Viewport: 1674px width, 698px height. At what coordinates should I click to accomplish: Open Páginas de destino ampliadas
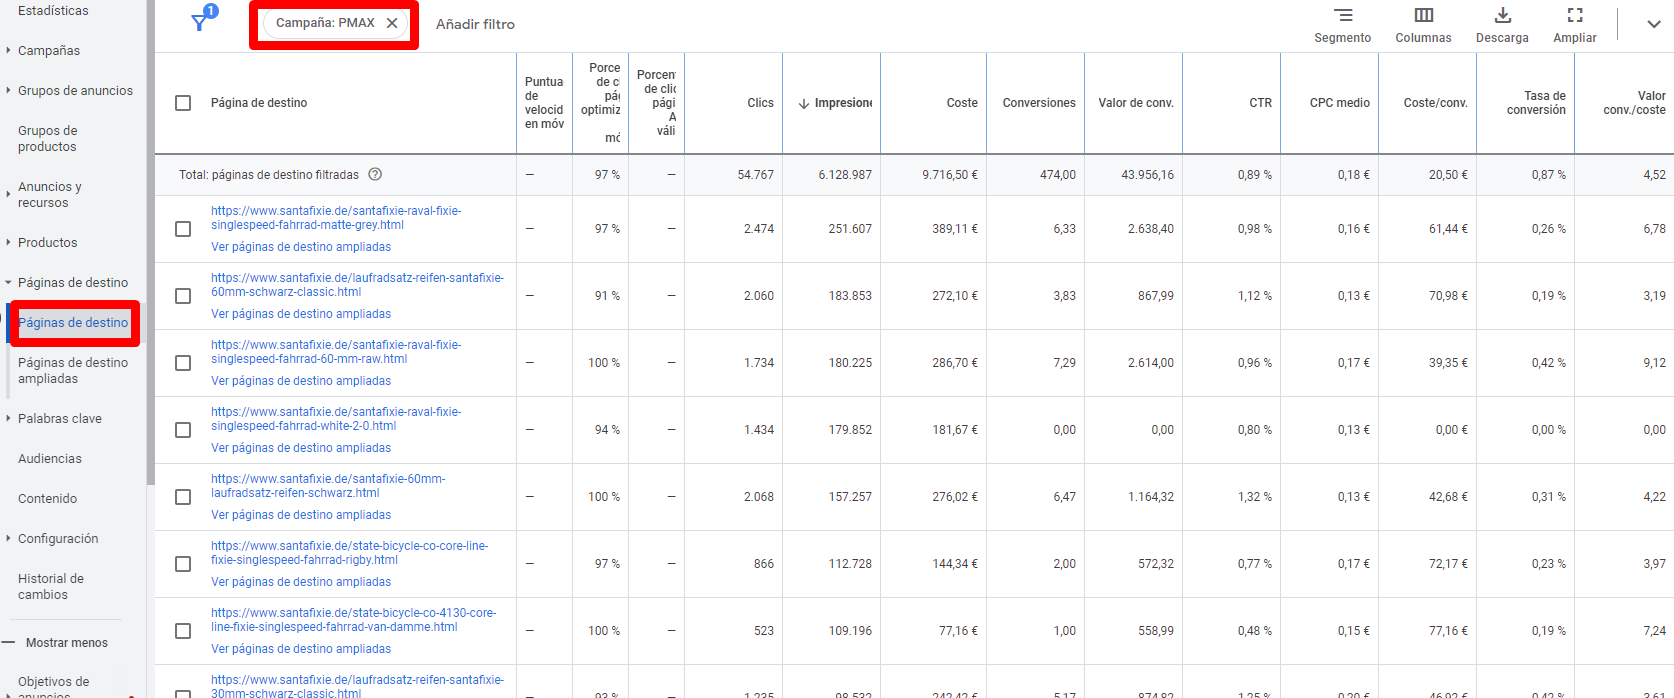tap(73, 371)
